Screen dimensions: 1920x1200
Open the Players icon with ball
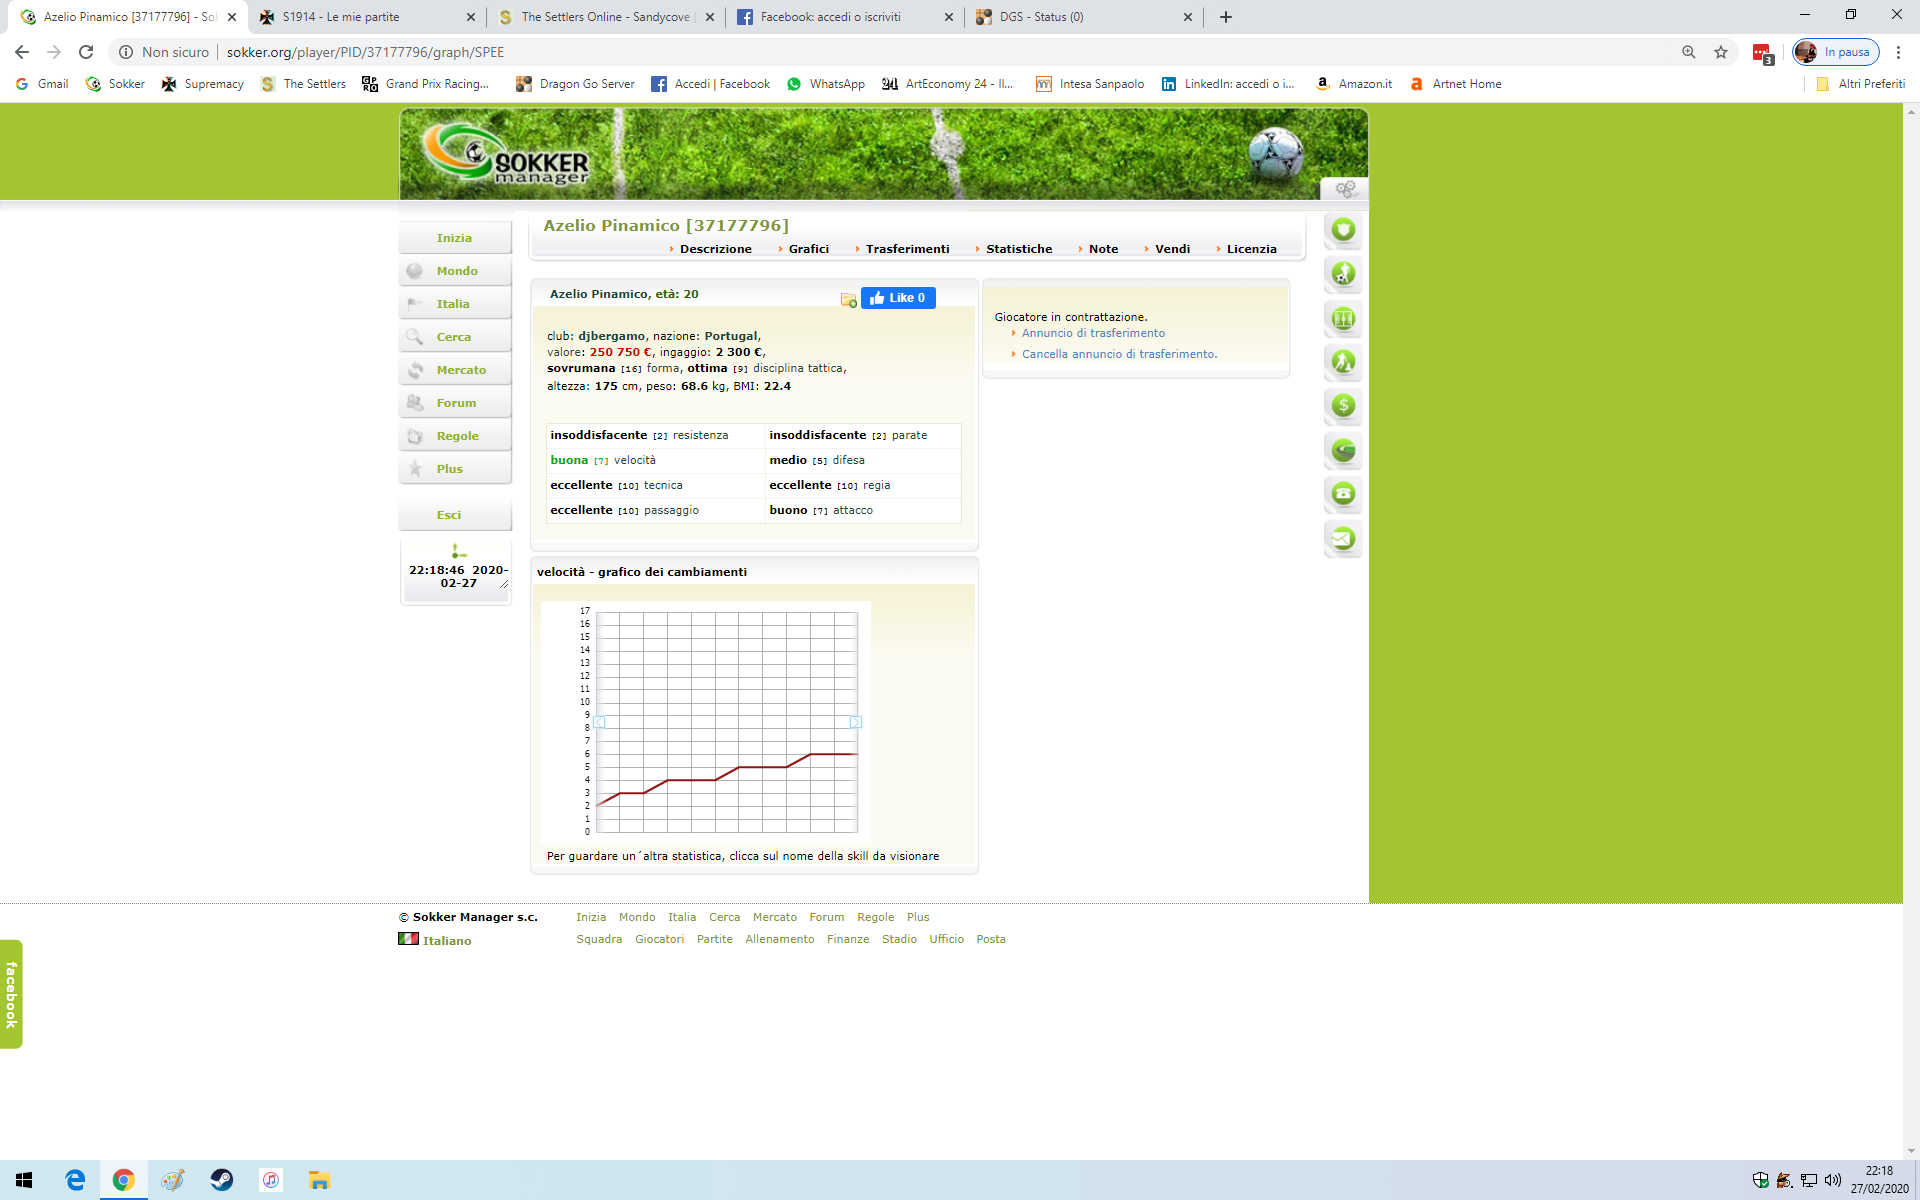pos(1343,274)
